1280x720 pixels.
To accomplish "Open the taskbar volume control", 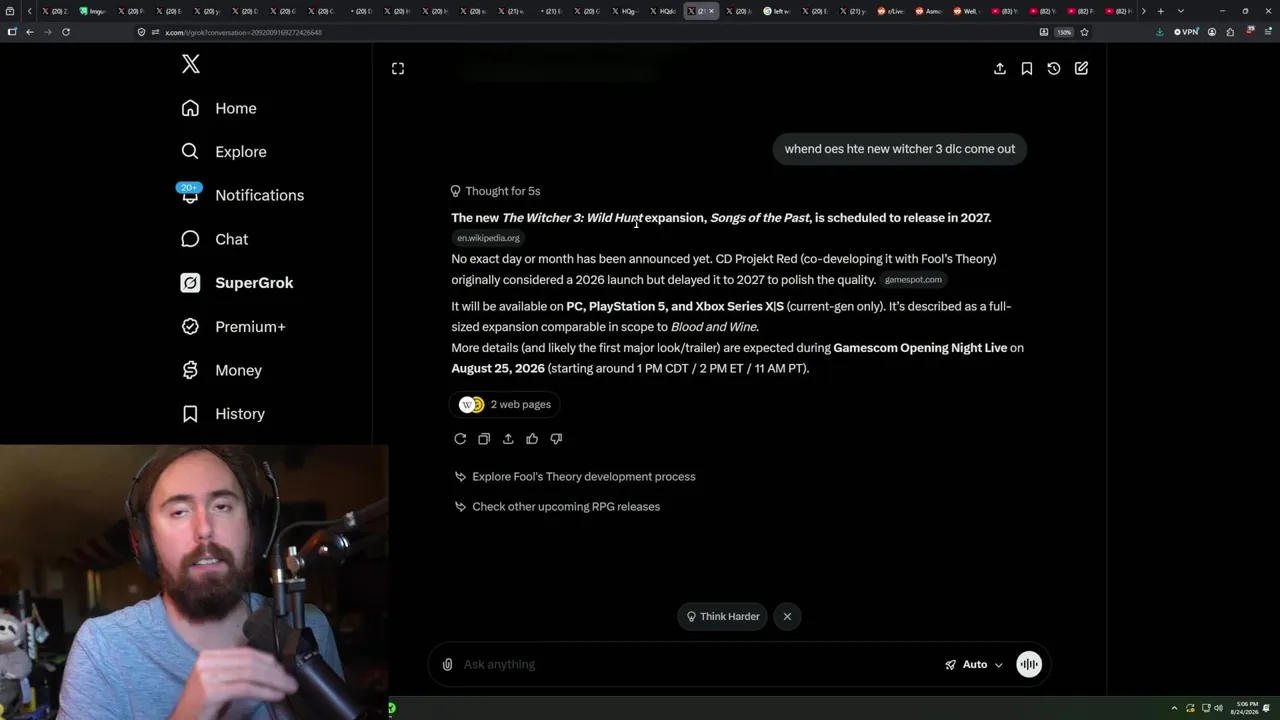I will tap(1220, 708).
